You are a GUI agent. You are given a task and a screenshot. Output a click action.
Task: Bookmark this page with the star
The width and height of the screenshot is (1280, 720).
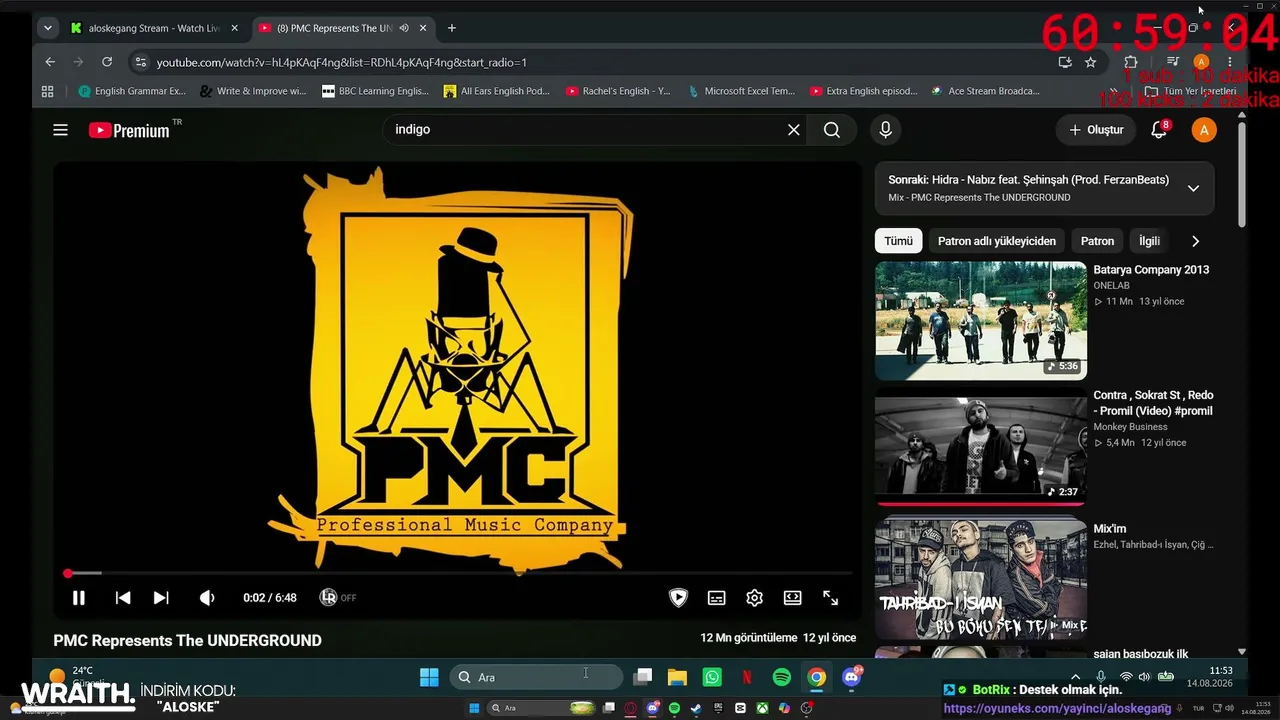coord(1091,62)
